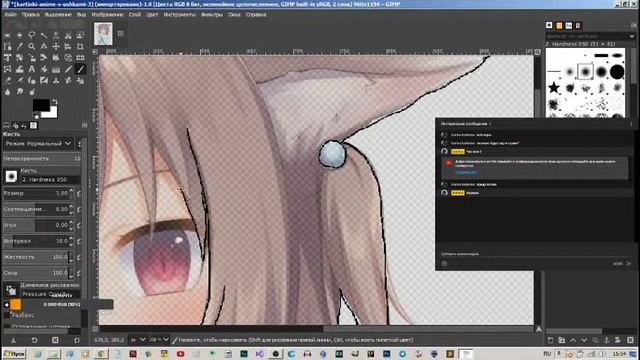Open the white background color swatch
The image size is (640, 360).
52,113
